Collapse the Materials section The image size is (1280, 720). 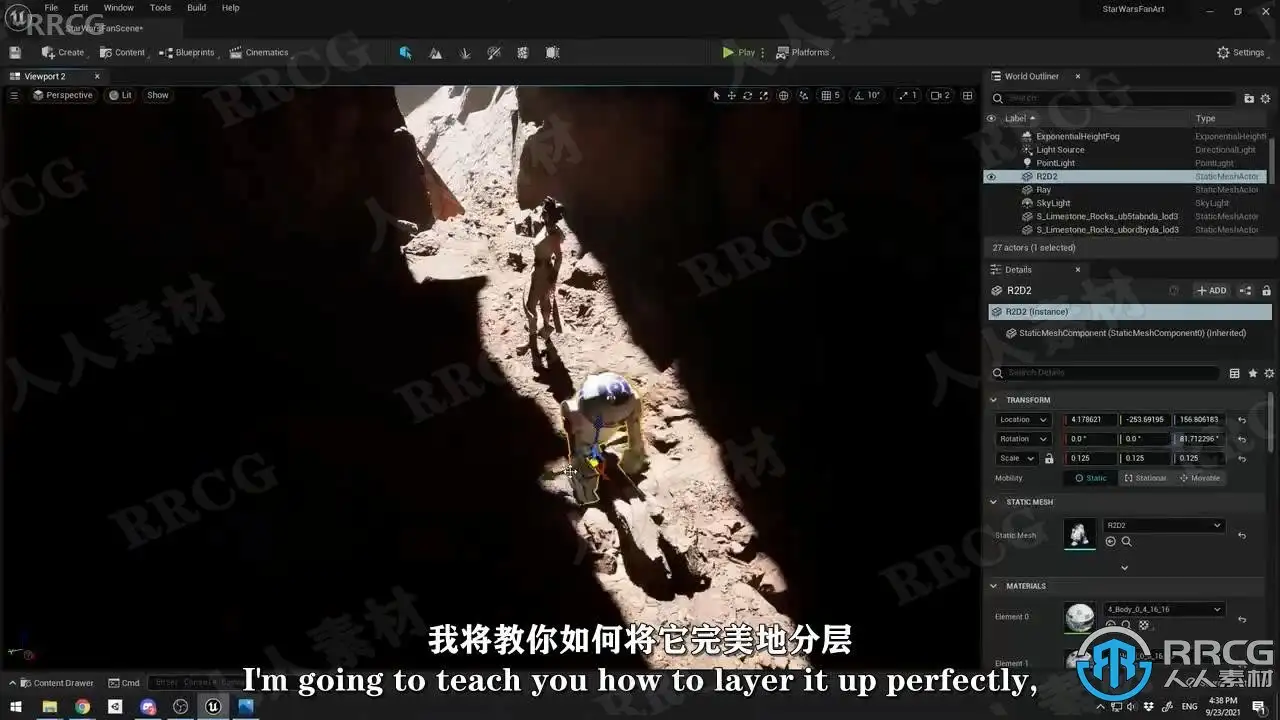(x=994, y=586)
